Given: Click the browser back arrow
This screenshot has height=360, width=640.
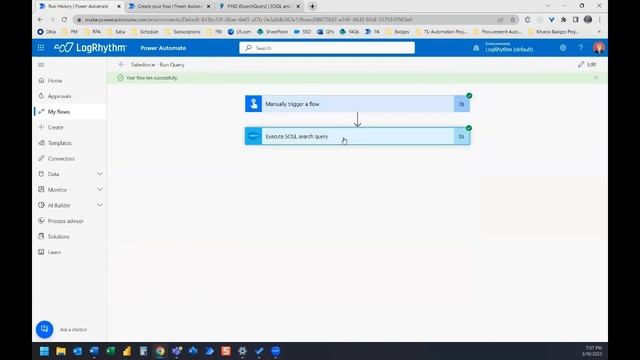Looking at the screenshot, I should coord(40,19).
